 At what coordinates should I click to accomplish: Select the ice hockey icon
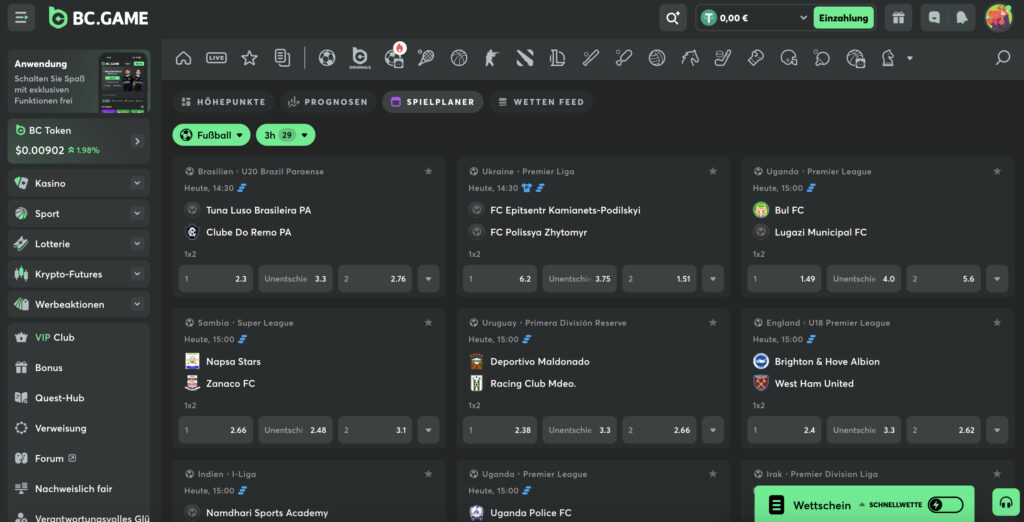pyautogui.click(x=722, y=58)
